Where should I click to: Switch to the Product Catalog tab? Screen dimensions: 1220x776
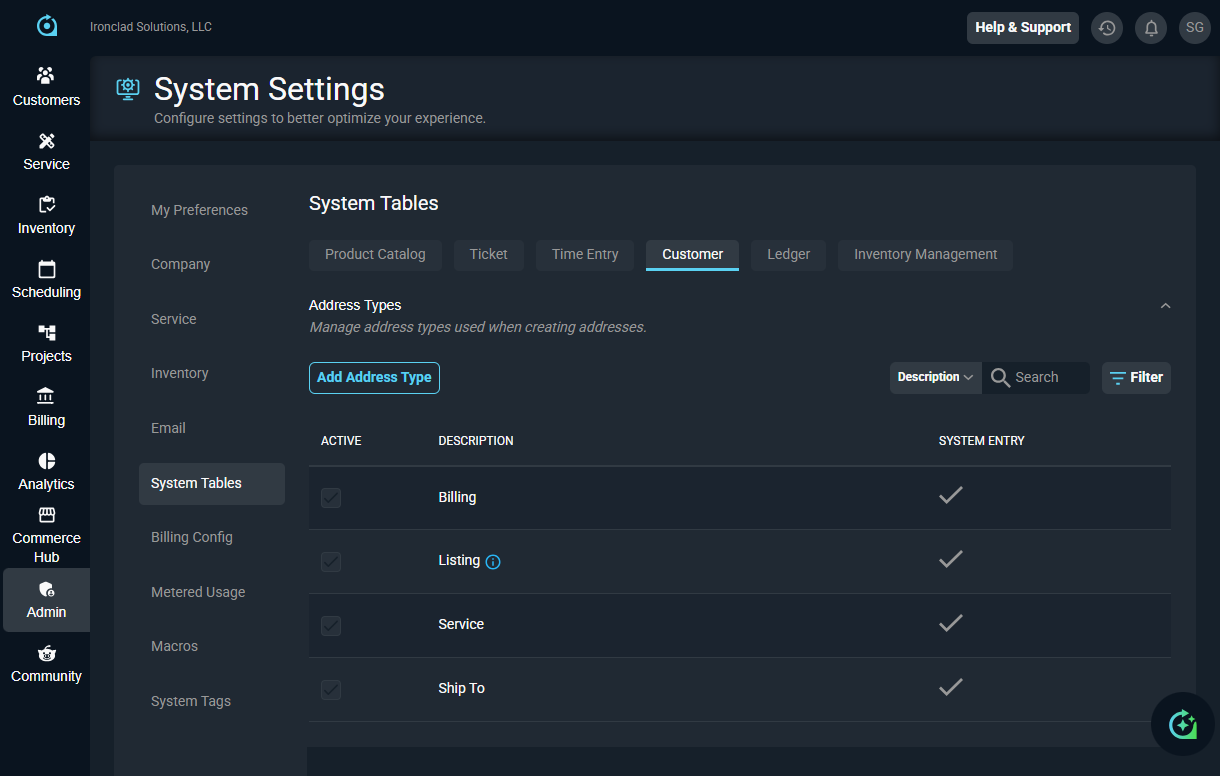click(375, 255)
